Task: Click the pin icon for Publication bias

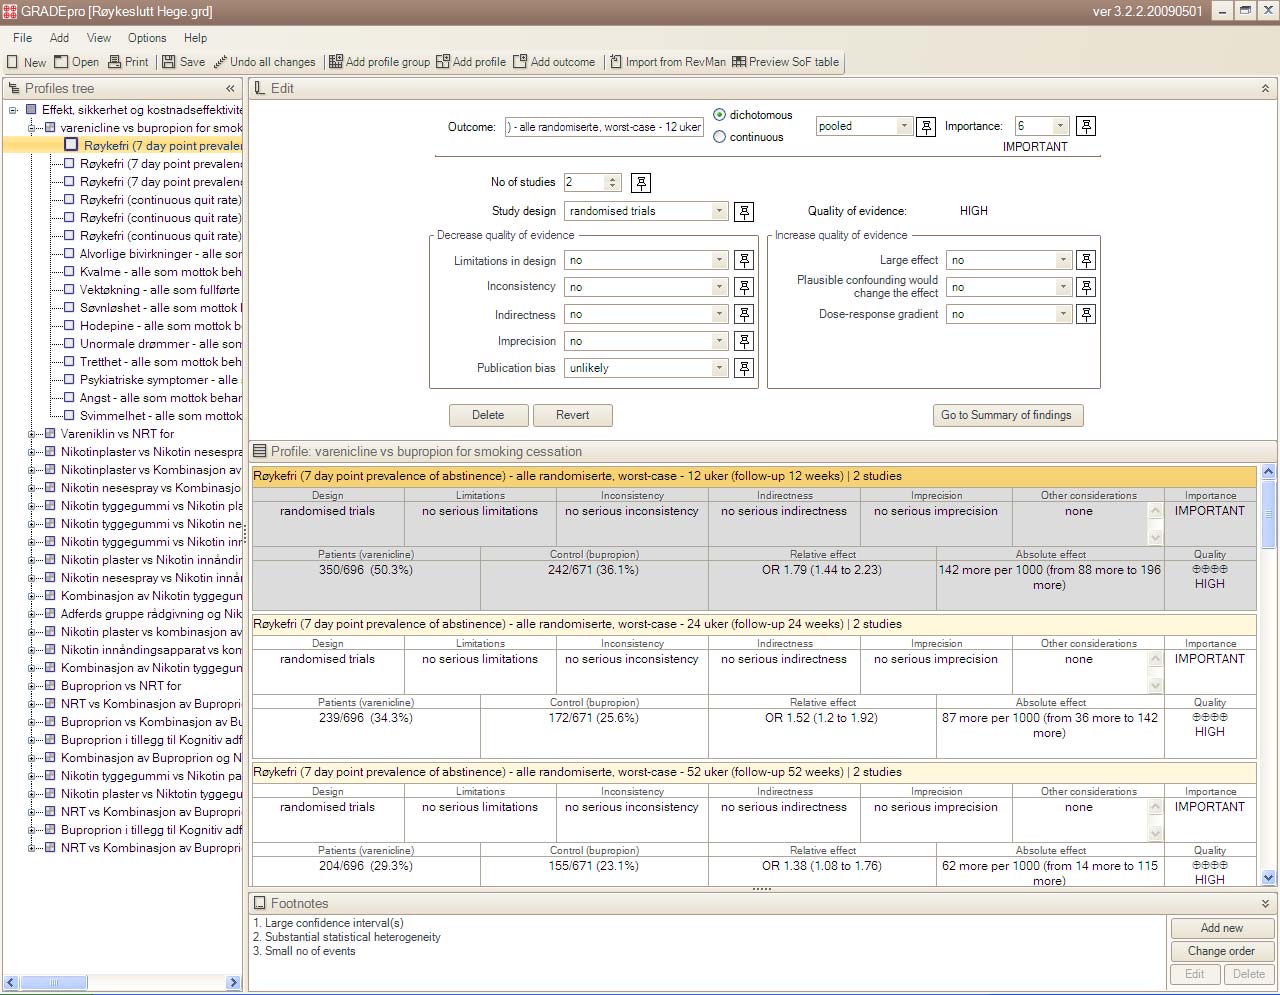Action: click(x=744, y=368)
